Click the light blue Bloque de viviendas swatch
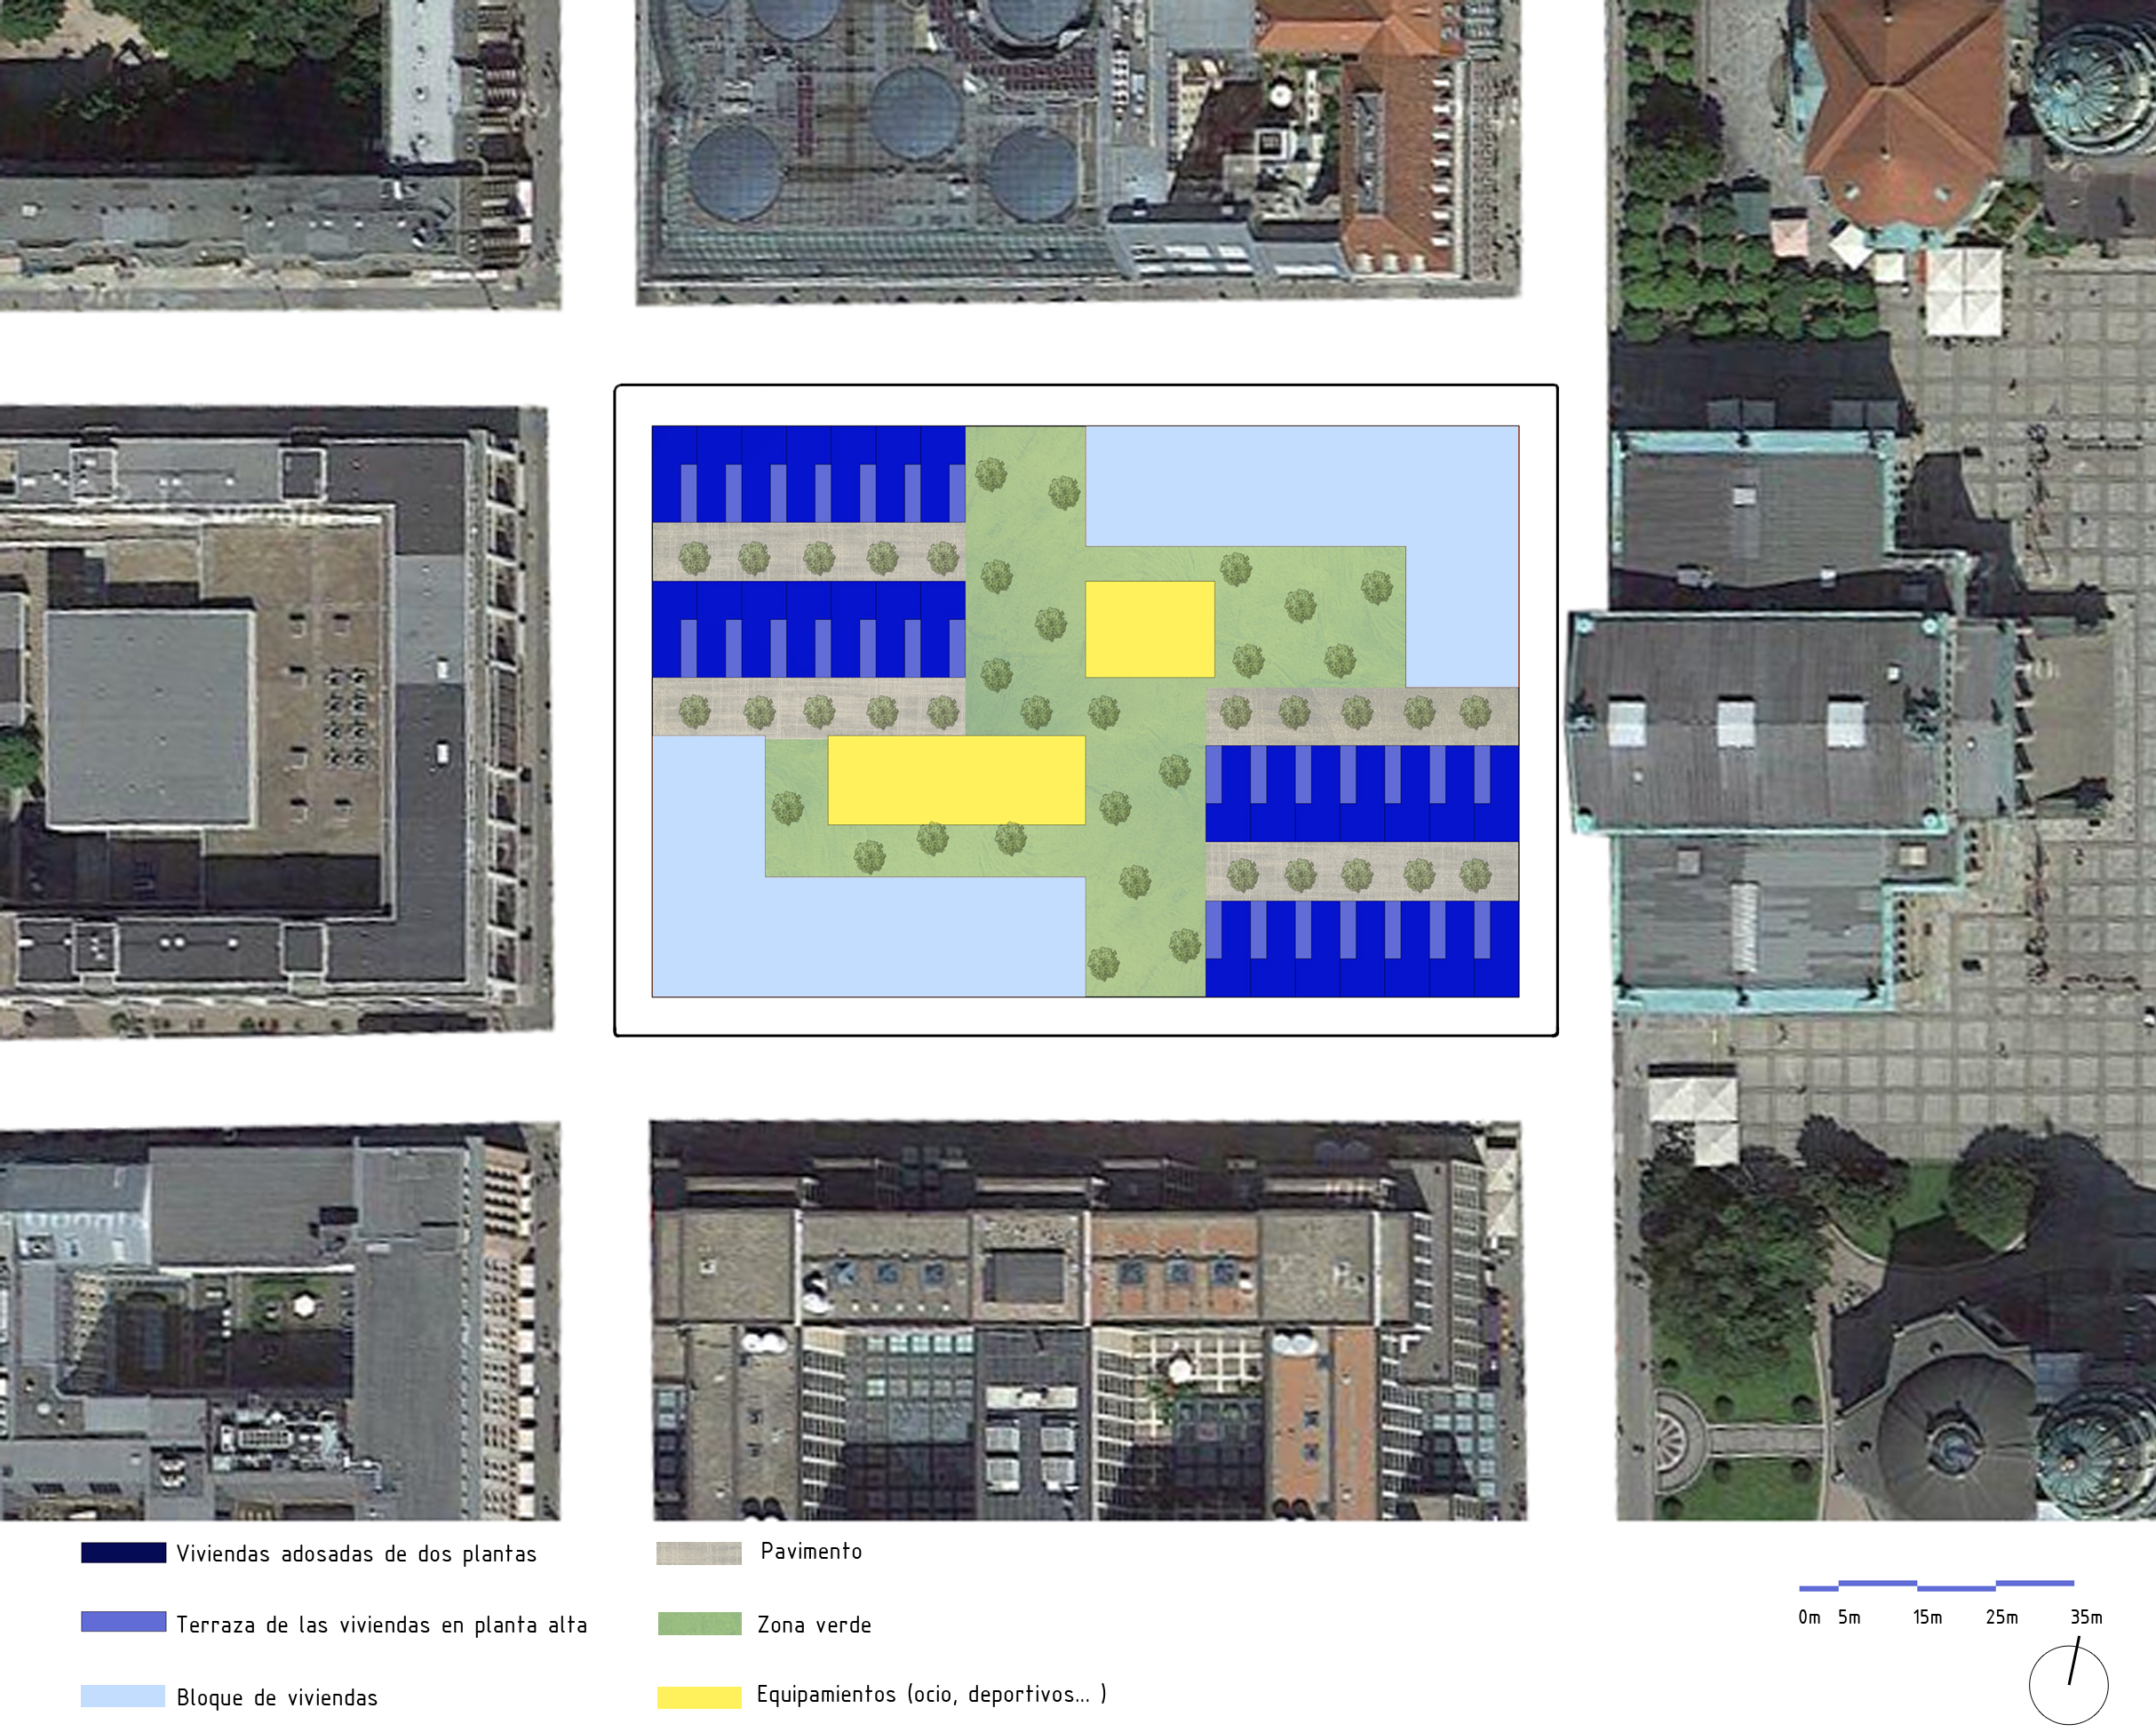Screen dimensions: 2156x1732 [123, 1695]
